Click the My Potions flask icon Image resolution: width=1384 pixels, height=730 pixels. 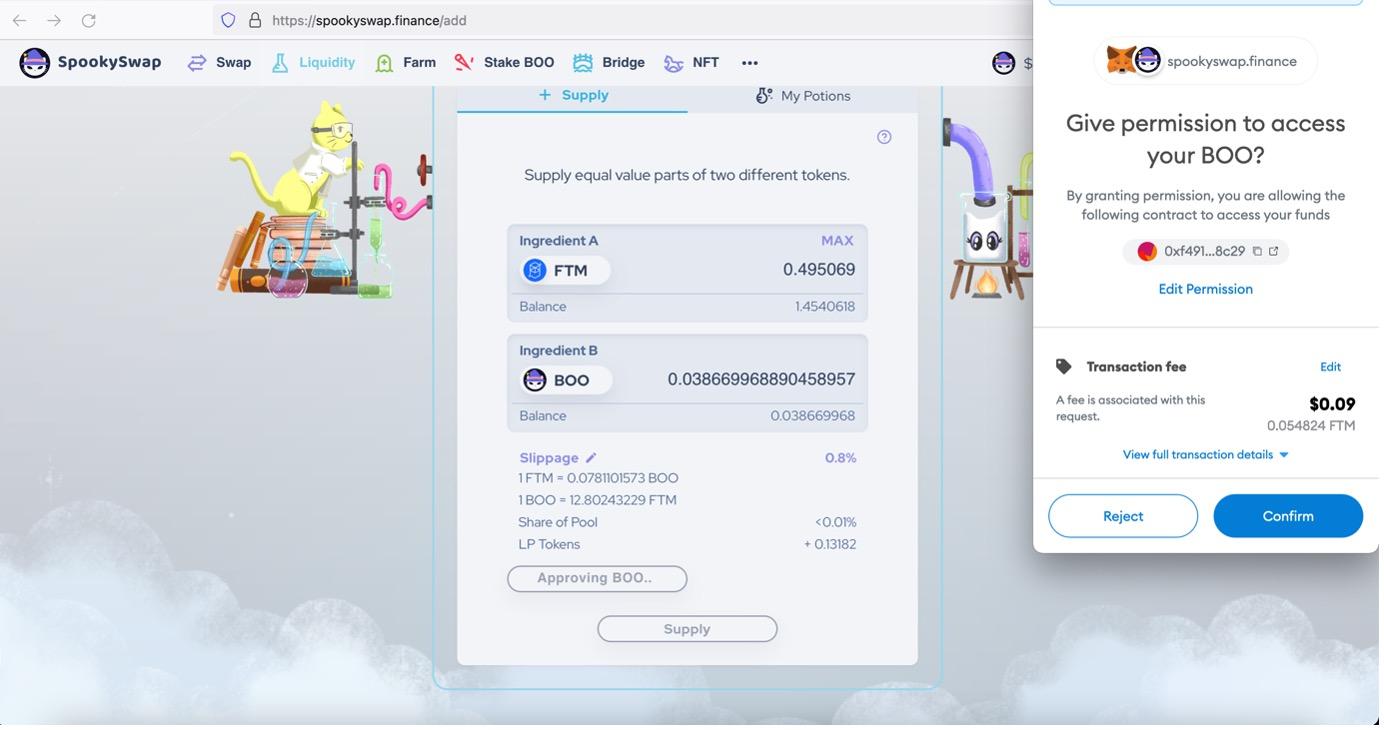pos(764,96)
